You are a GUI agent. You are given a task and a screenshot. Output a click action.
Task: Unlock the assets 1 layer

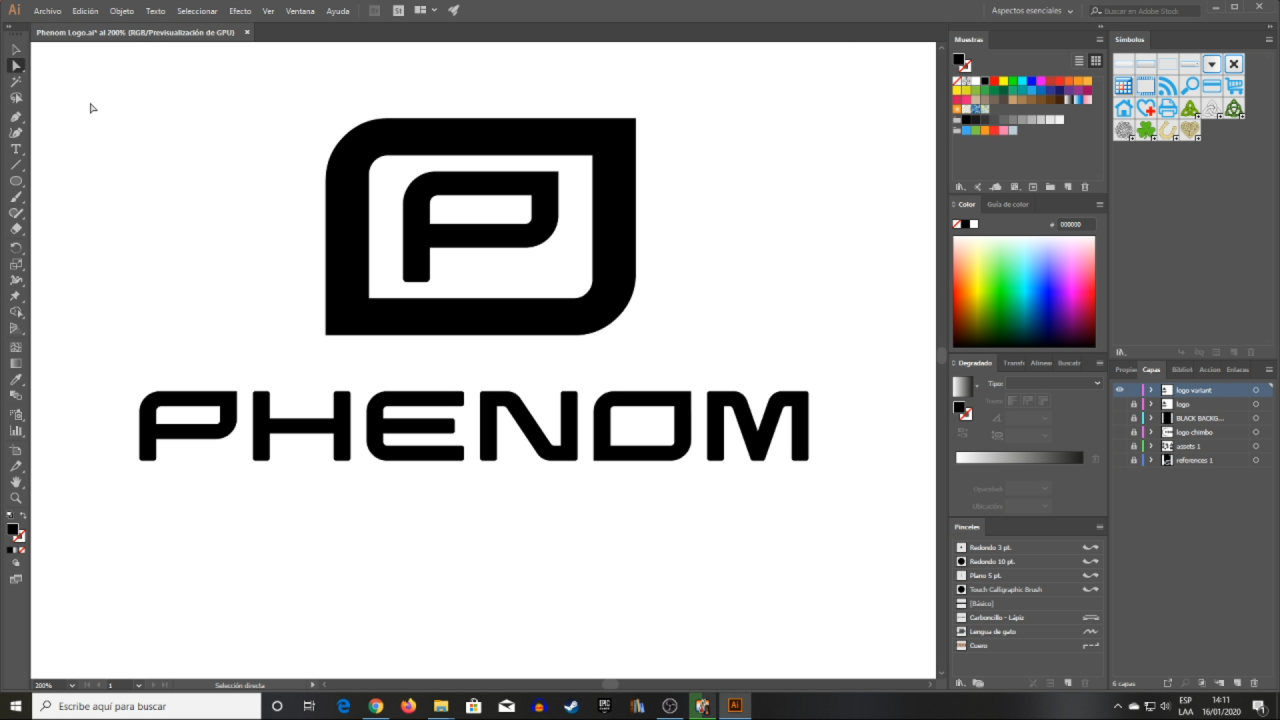[1133, 446]
